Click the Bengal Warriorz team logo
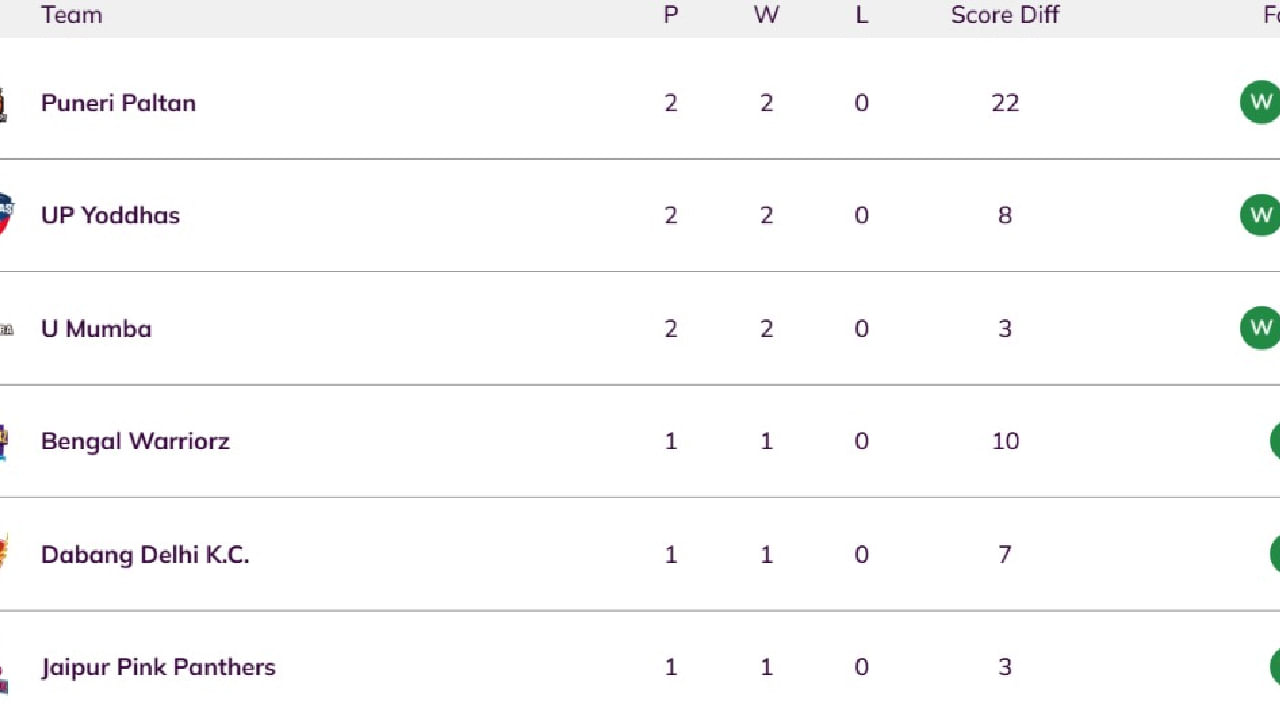 (x=4, y=441)
